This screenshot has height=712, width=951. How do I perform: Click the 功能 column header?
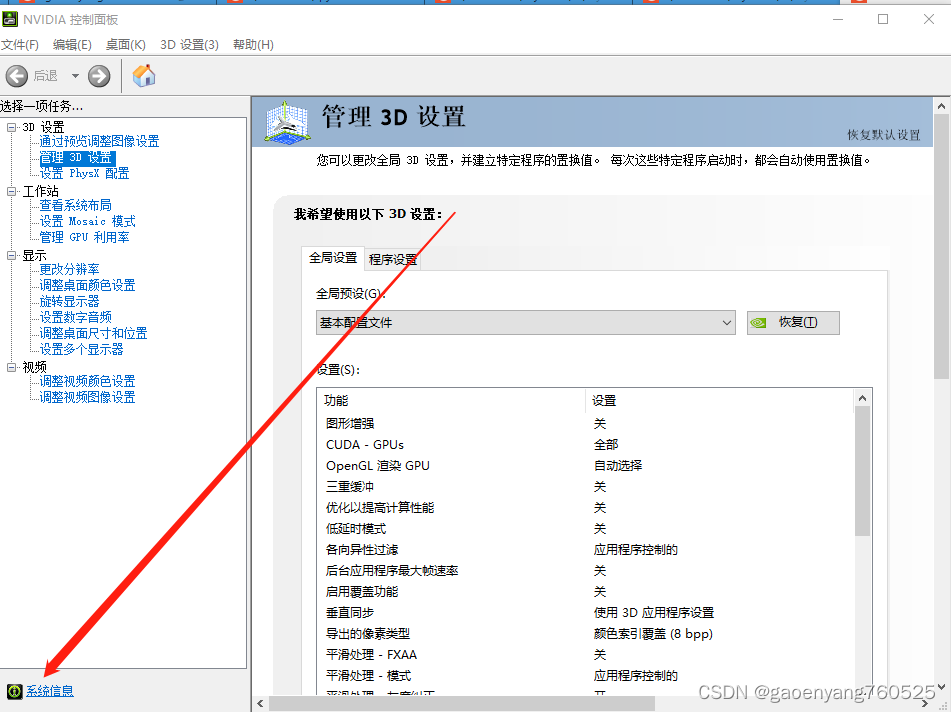(451, 400)
